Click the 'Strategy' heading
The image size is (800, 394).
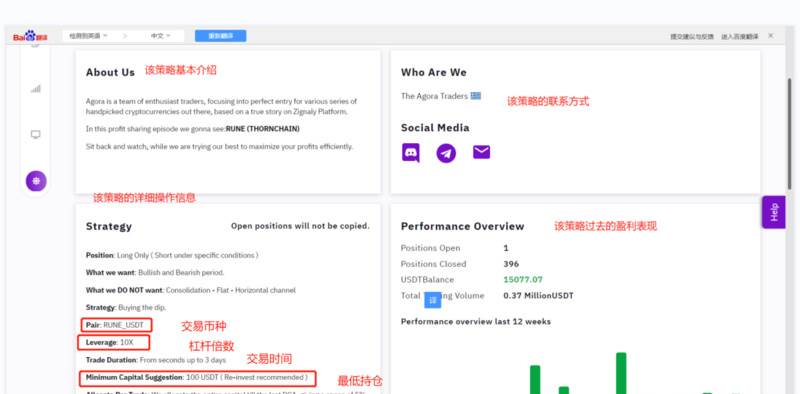click(x=109, y=226)
